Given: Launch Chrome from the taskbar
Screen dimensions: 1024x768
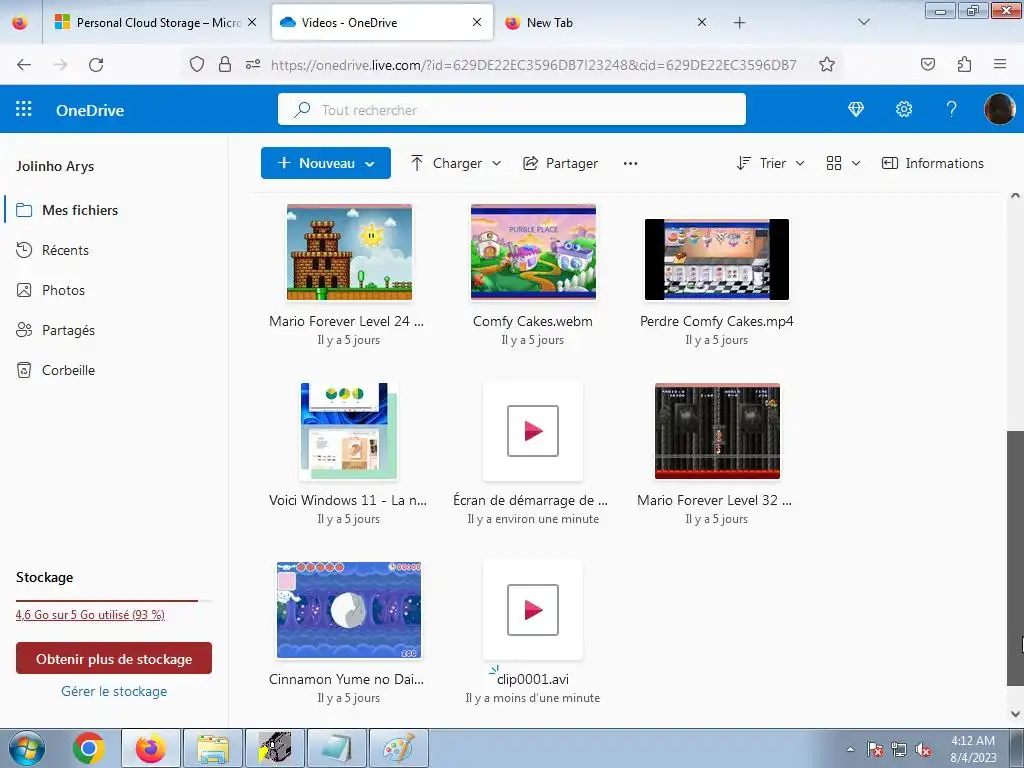Looking at the screenshot, I should (89, 748).
